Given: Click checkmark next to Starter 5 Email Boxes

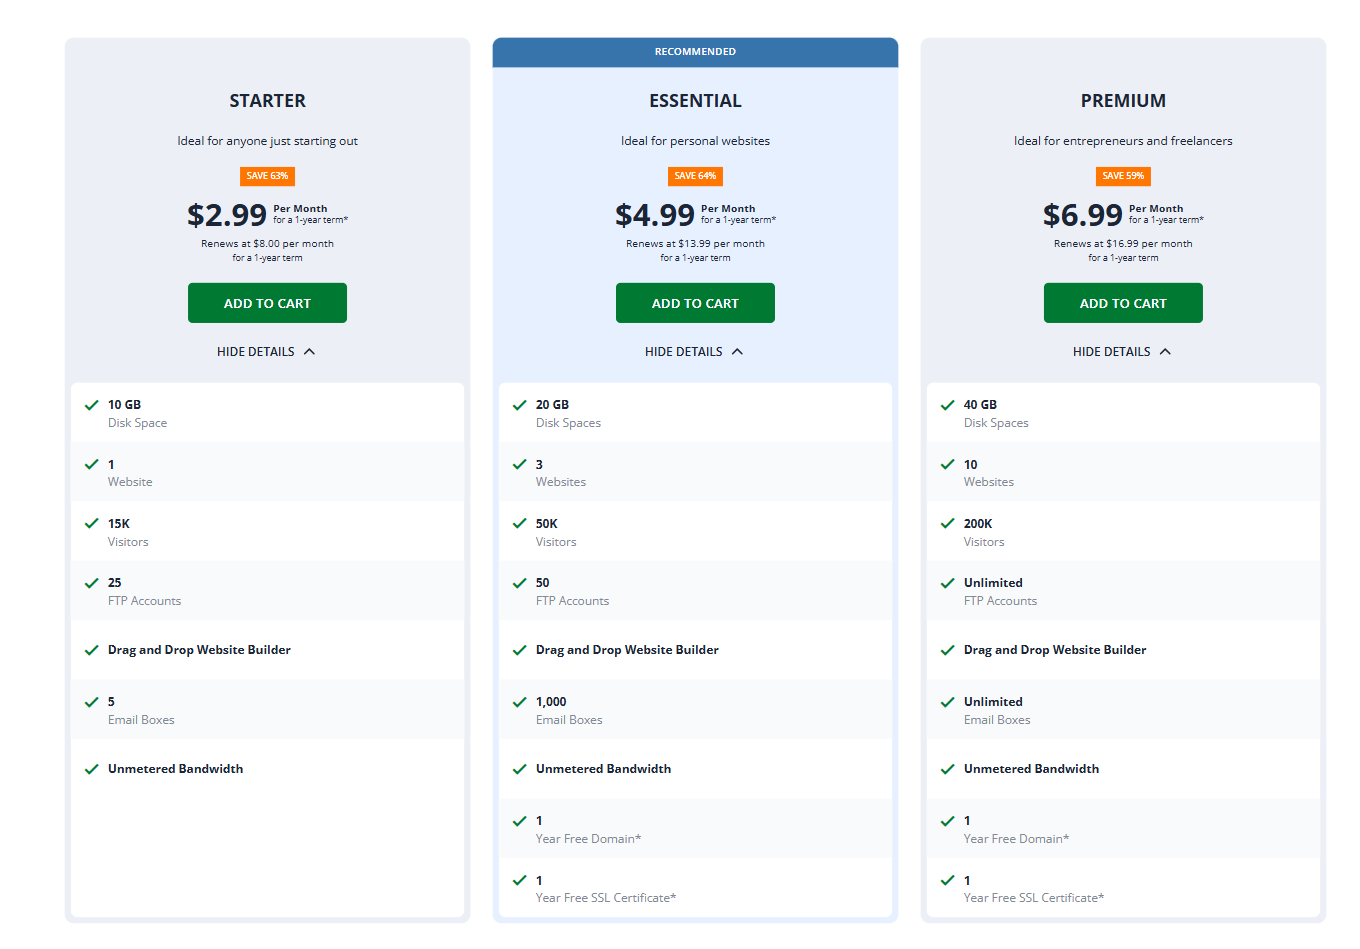Looking at the screenshot, I should tap(91, 702).
